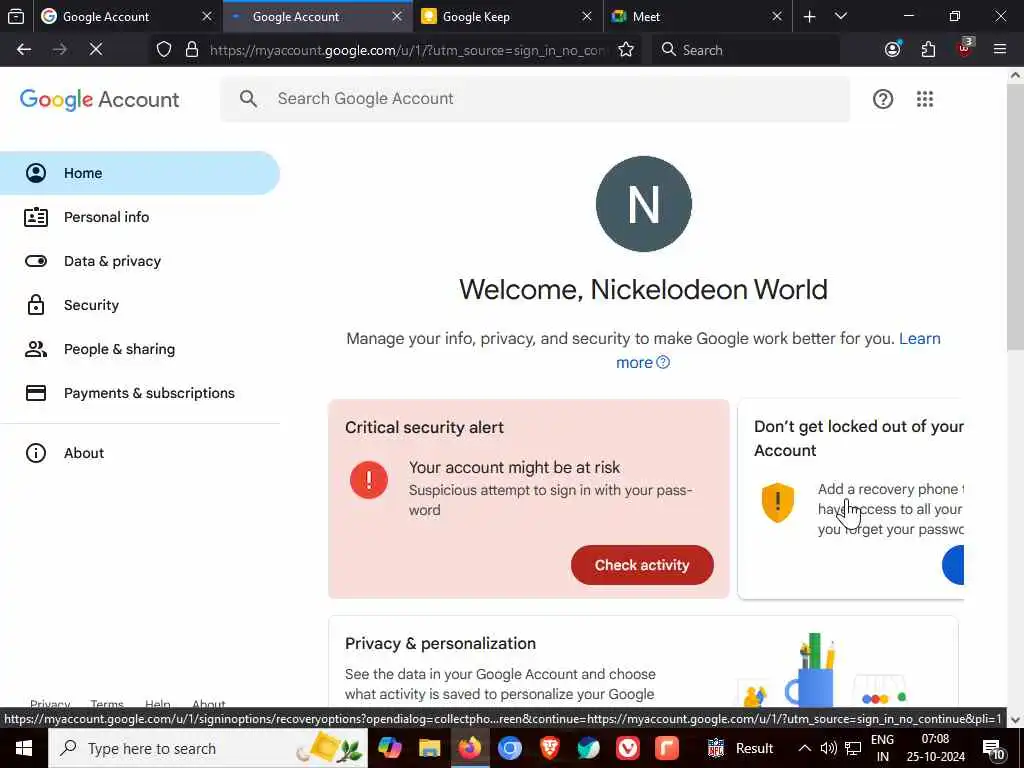
Task: Click the tracking protection shield icon
Action: tap(164, 50)
